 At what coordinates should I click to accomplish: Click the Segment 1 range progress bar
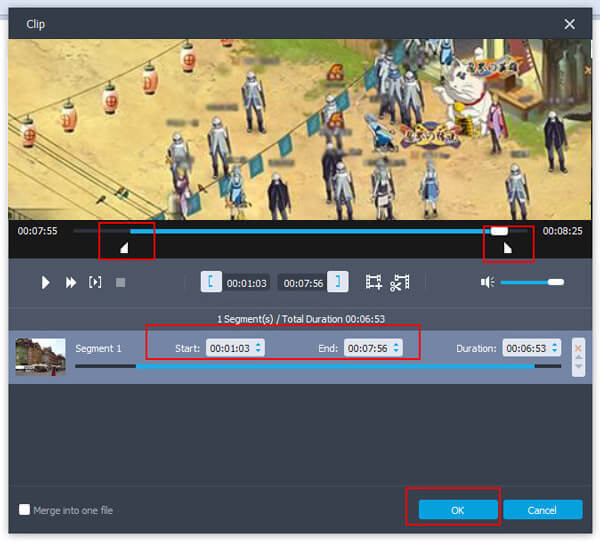(x=318, y=366)
